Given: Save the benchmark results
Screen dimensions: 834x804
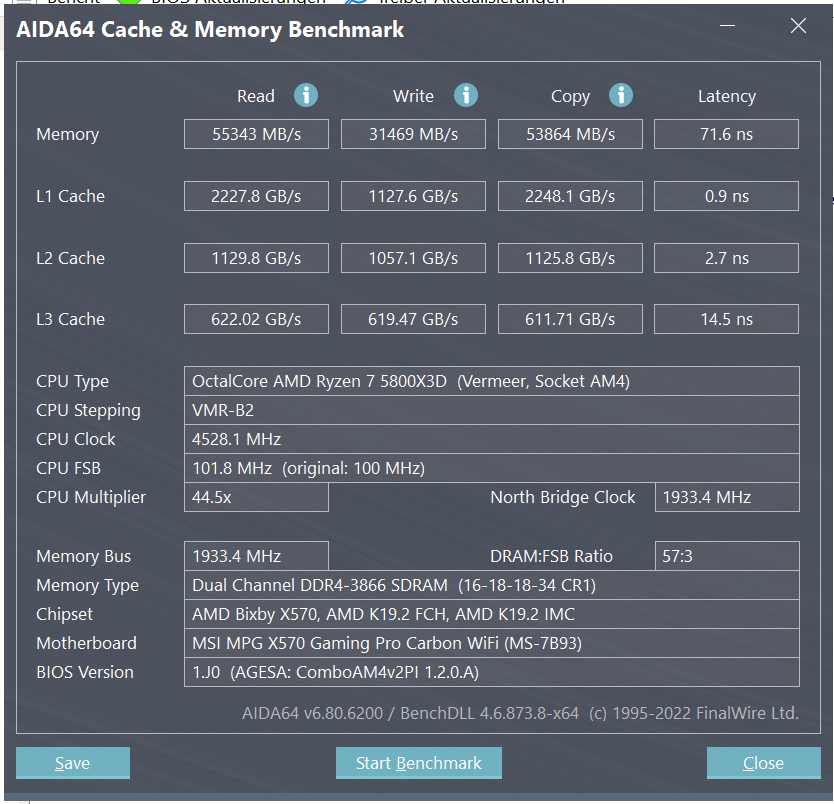Looking at the screenshot, I should (73, 763).
